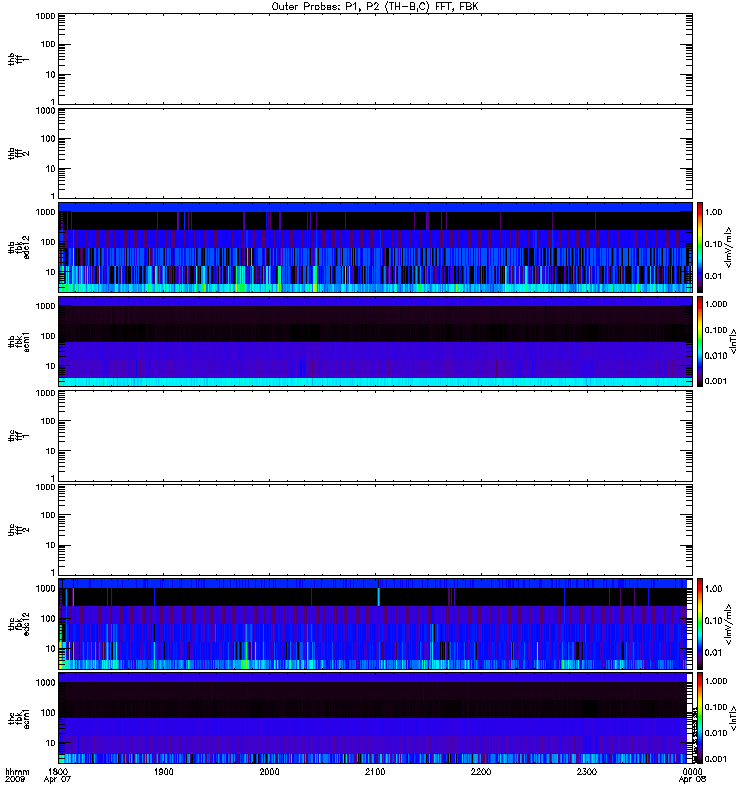Click the '100' tick label of thc fff 2 panel
750x800 pixels.
pos(48,515)
